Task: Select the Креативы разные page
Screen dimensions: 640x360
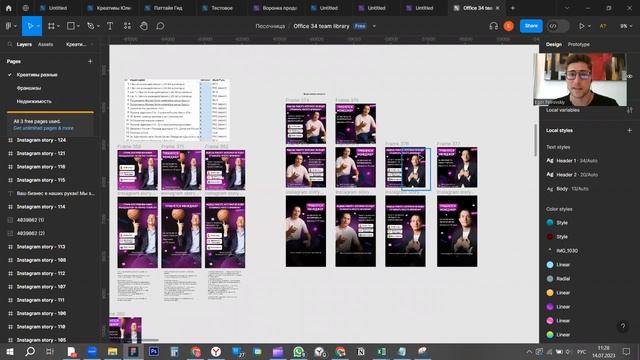Action: (37, 75)
